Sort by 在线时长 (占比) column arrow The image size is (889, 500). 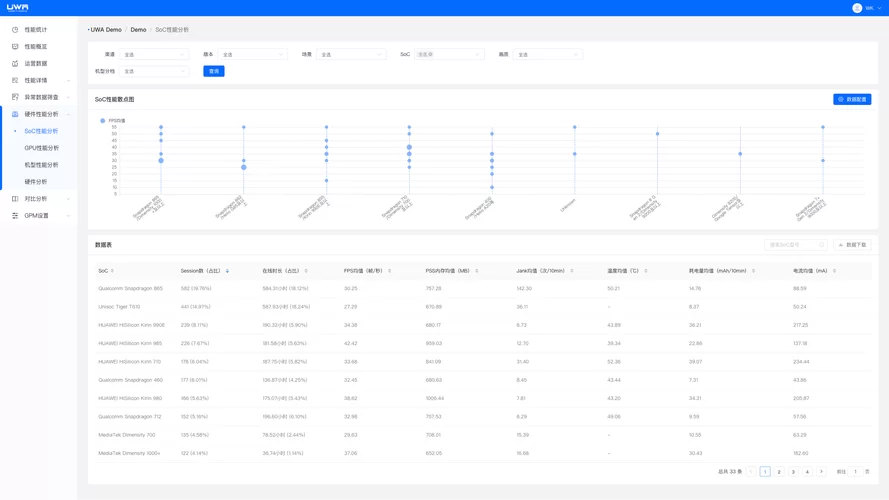(x=306, y=271)
